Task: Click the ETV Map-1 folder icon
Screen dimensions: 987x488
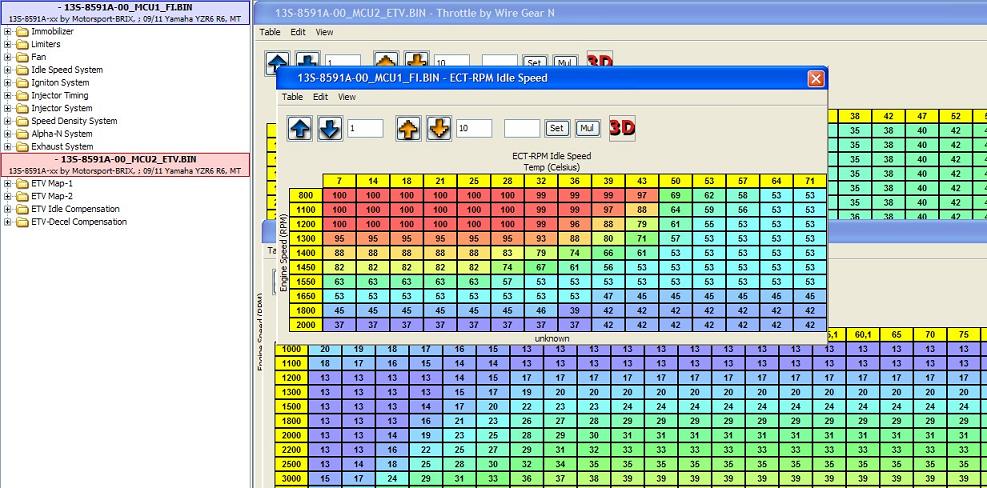Action: click(22, 184)
